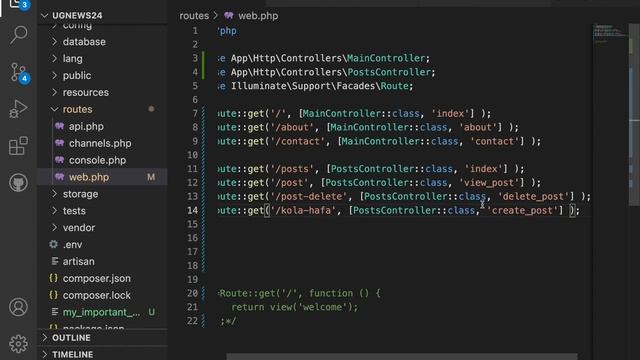Click the api.php file icon

60,126
